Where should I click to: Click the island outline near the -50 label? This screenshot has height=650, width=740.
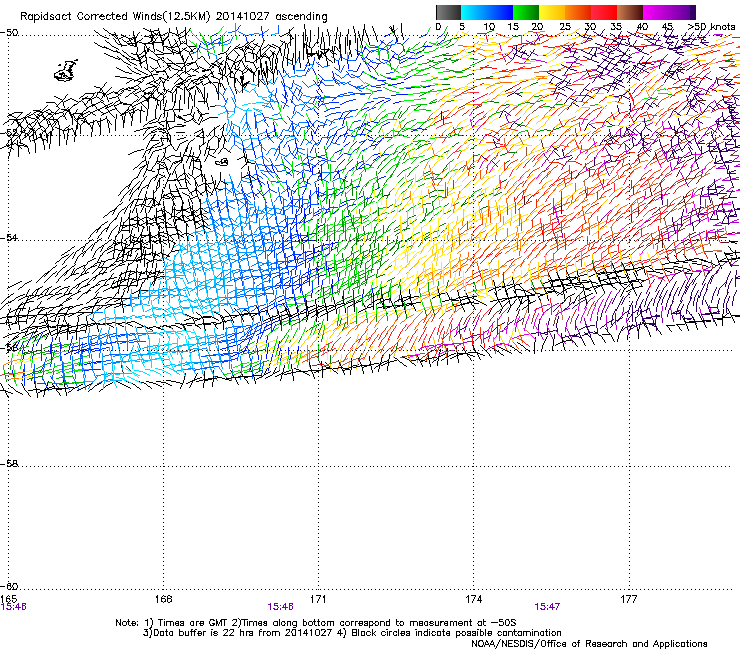coord(66,70)
